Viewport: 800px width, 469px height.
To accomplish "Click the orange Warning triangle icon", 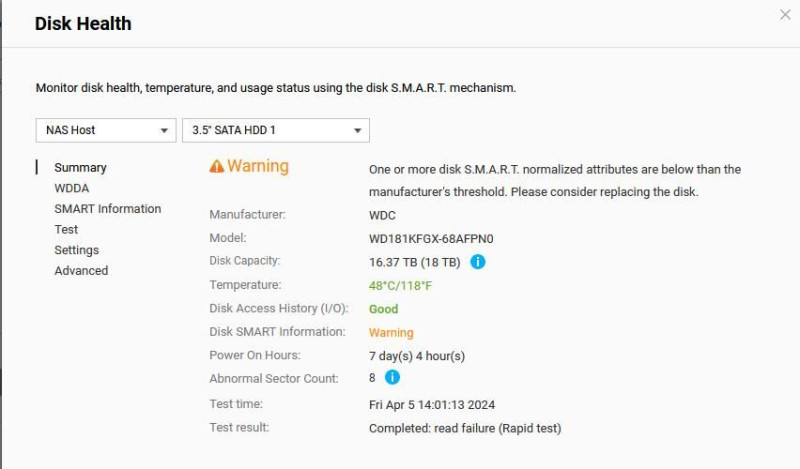I will pyautogui.click(x=217, y=166).
